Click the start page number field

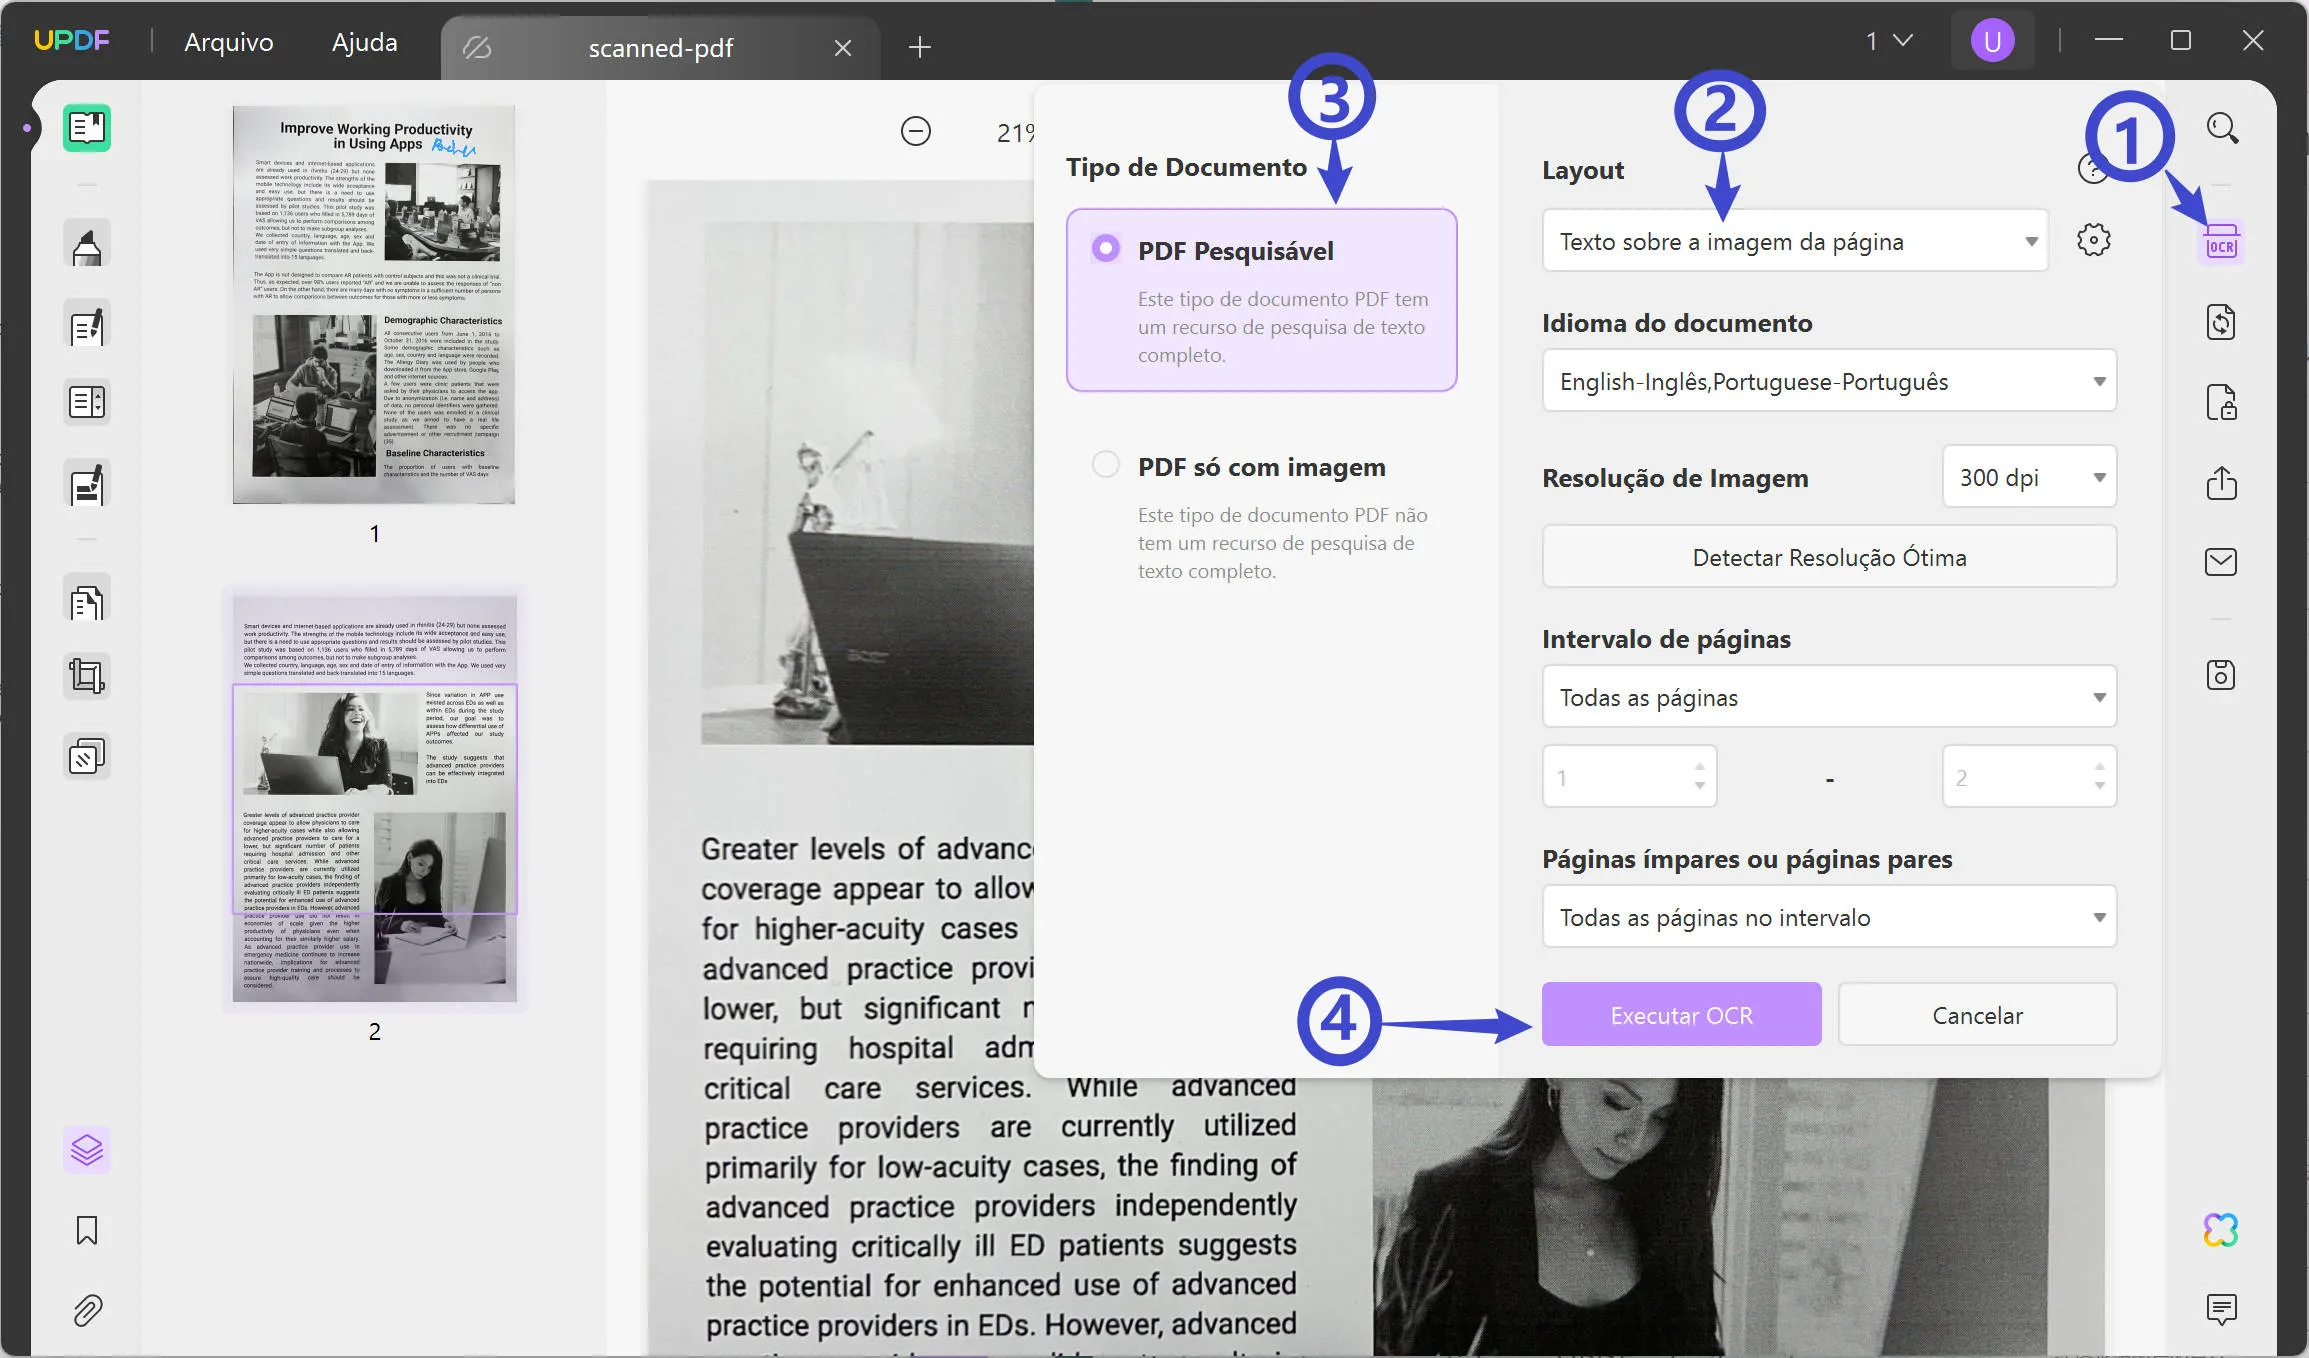(1629, 776)
